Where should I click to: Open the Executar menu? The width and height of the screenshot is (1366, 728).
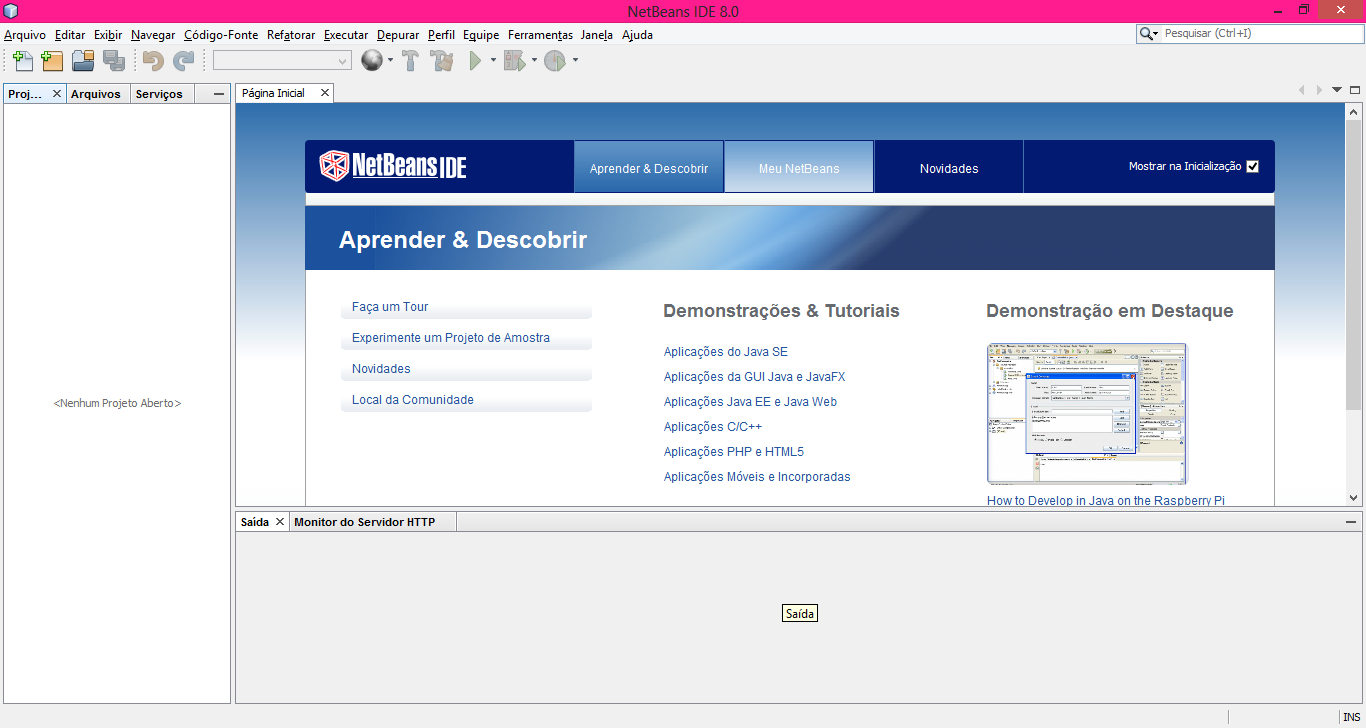coord(346,35)
